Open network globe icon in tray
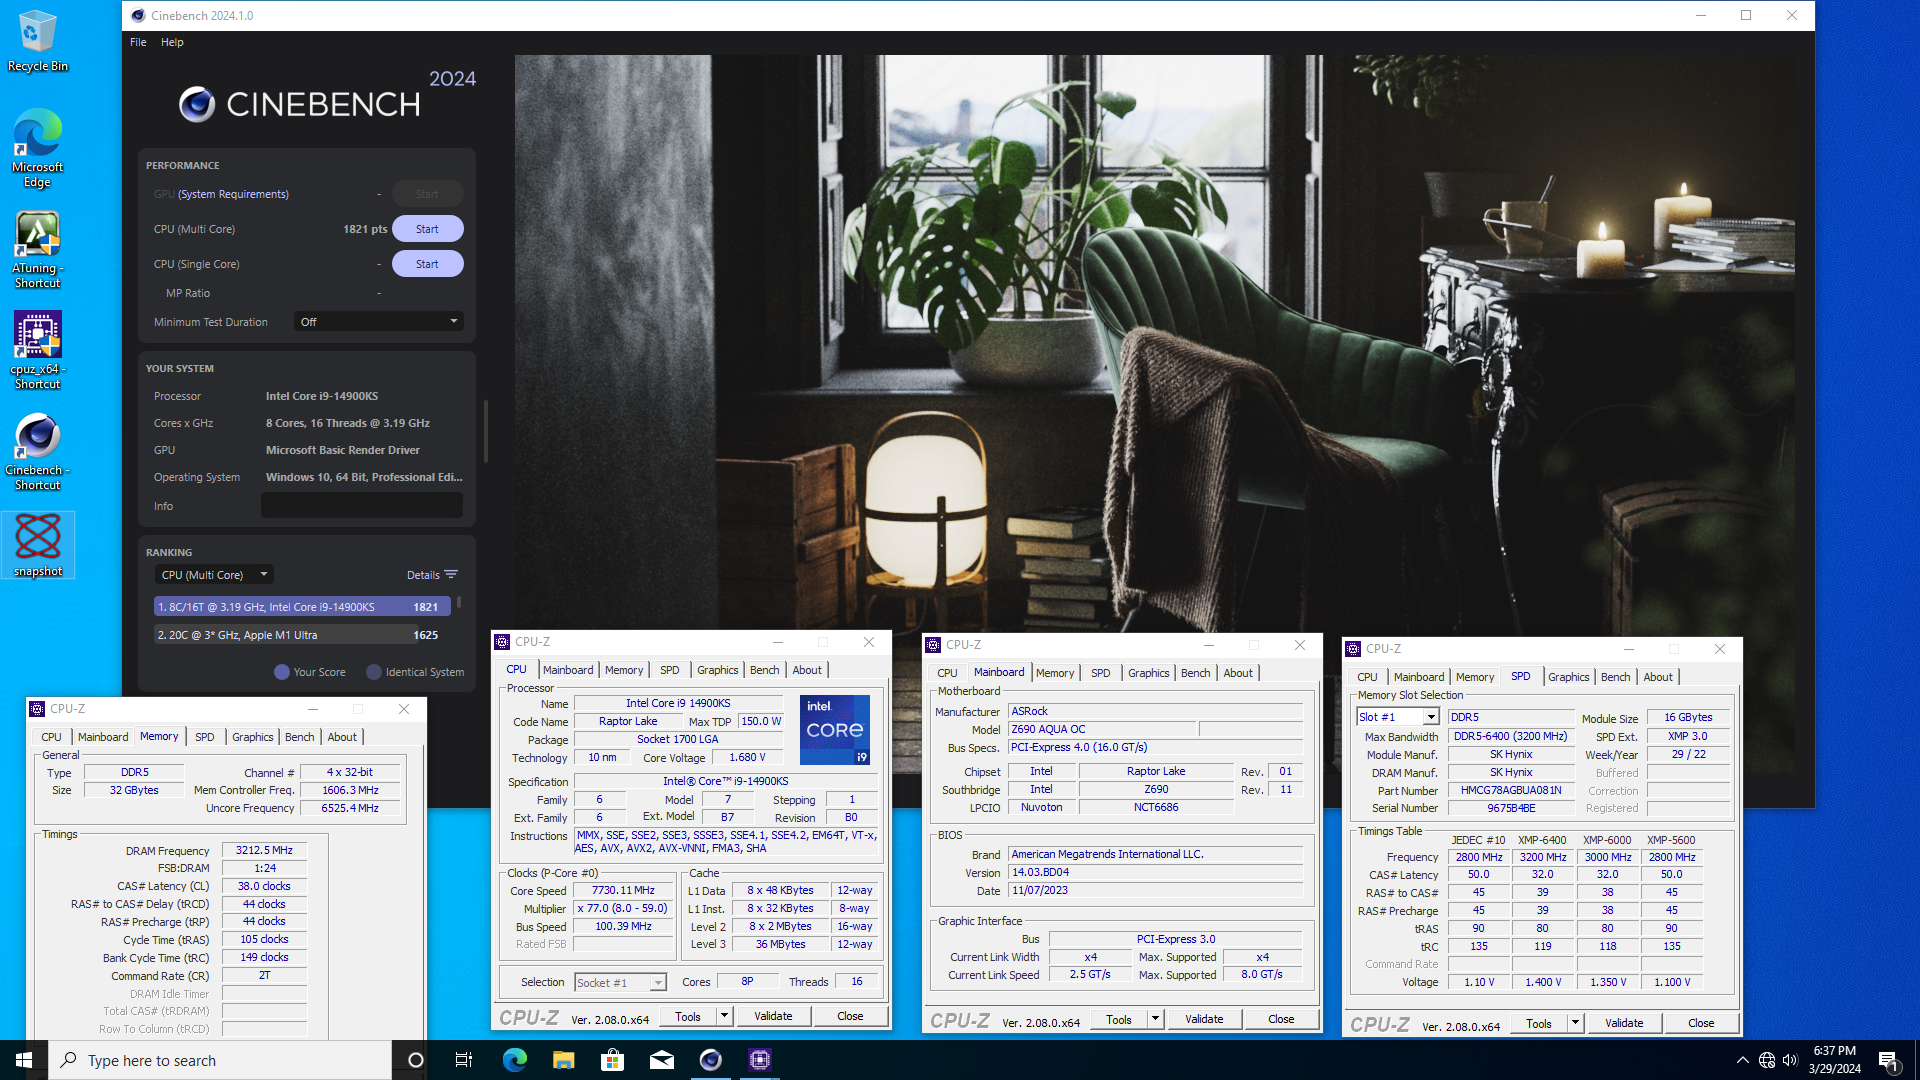Screen dimensions: 1920x1080 [x=1767, y=1060]
